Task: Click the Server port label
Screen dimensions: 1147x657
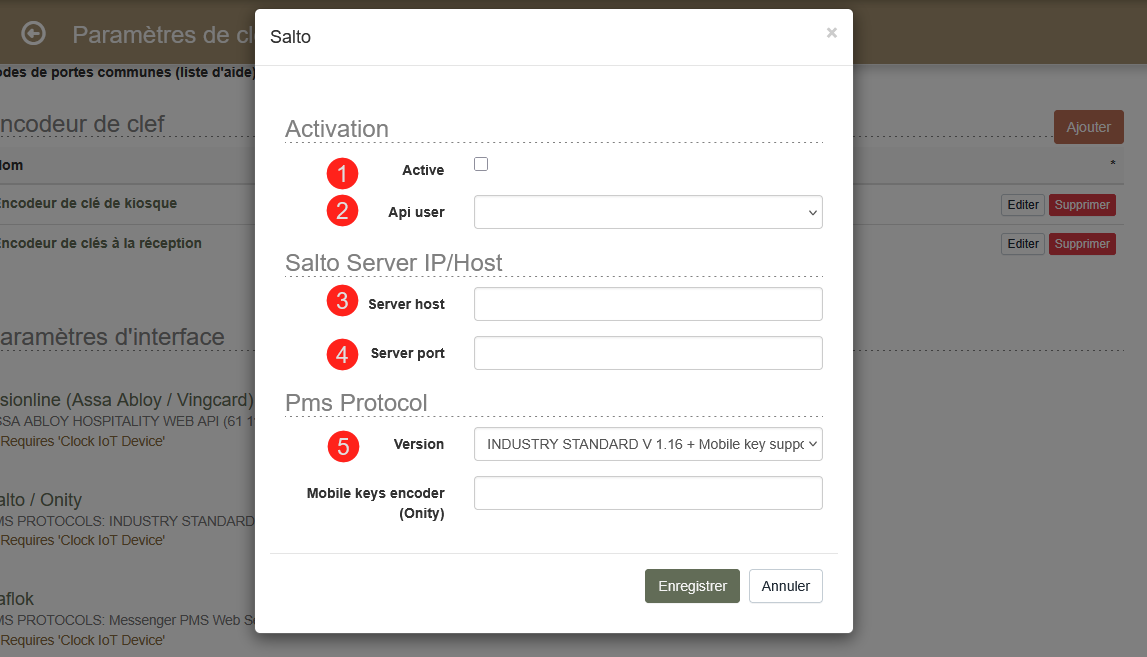Action: tap(407, 353)
